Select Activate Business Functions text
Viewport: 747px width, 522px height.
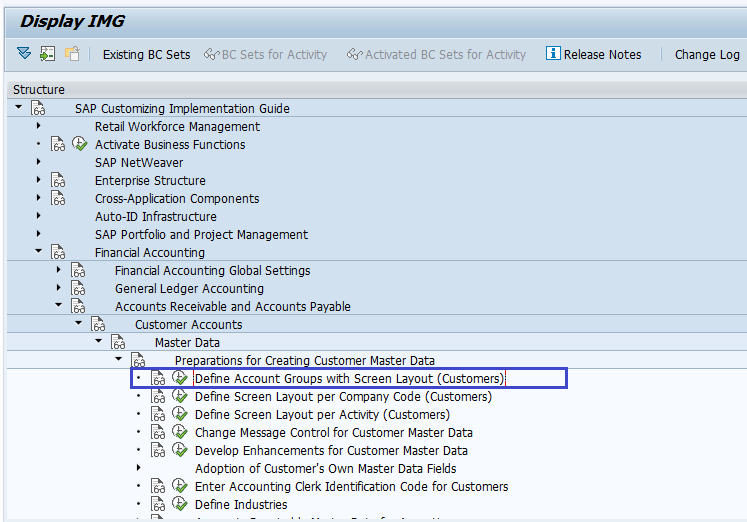click(170, 144)
